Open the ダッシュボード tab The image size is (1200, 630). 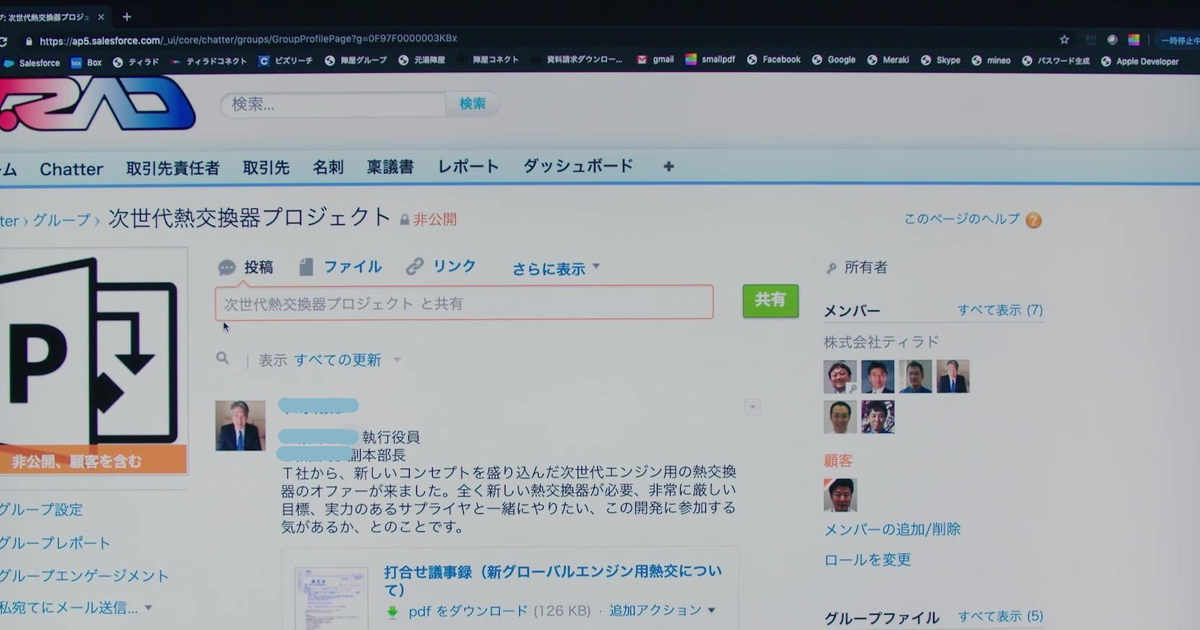(x=578, y=166)
